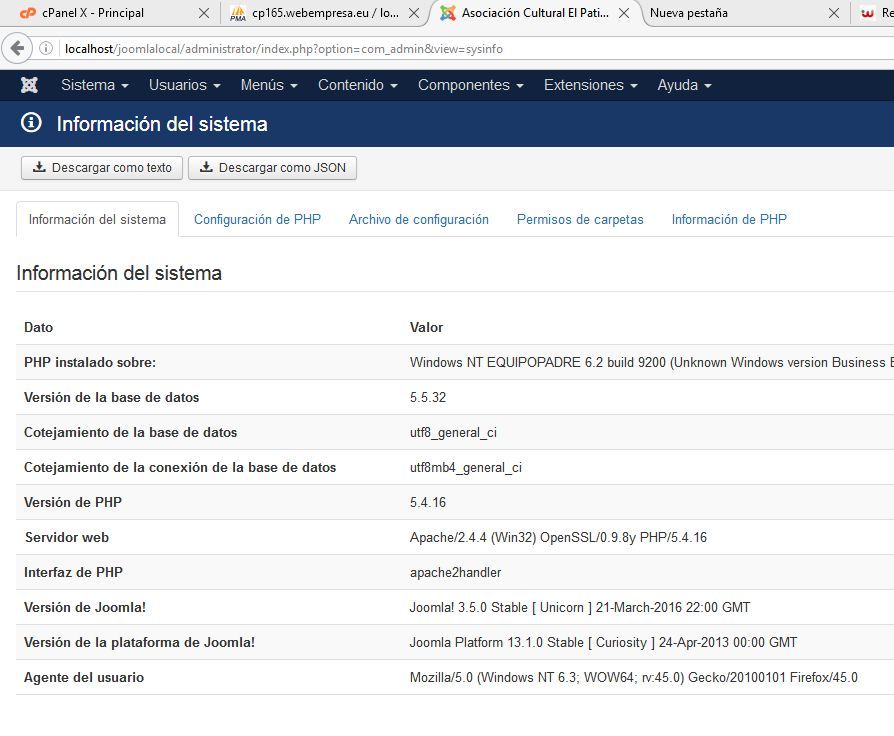The image size is (894, 736).
Task: Open the Archivo de configuración tab
Action: point(418,219)
